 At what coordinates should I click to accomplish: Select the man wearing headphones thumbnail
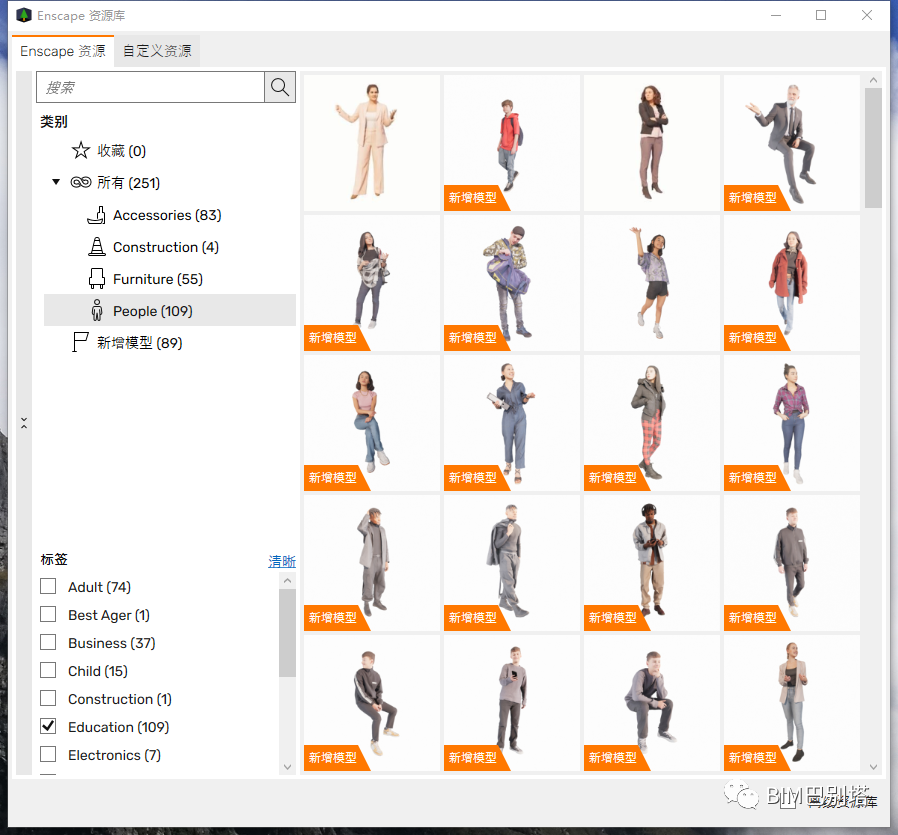point(651,562)
